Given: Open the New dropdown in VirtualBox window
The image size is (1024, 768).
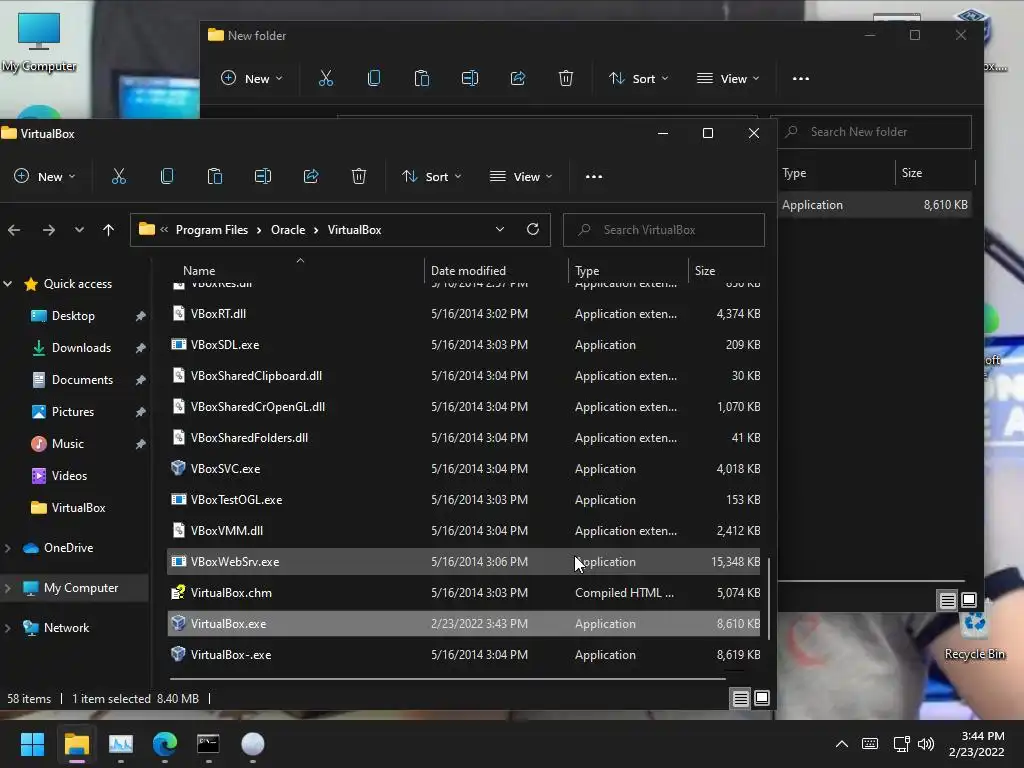Looking at the screenshot, I should (44, 176).
